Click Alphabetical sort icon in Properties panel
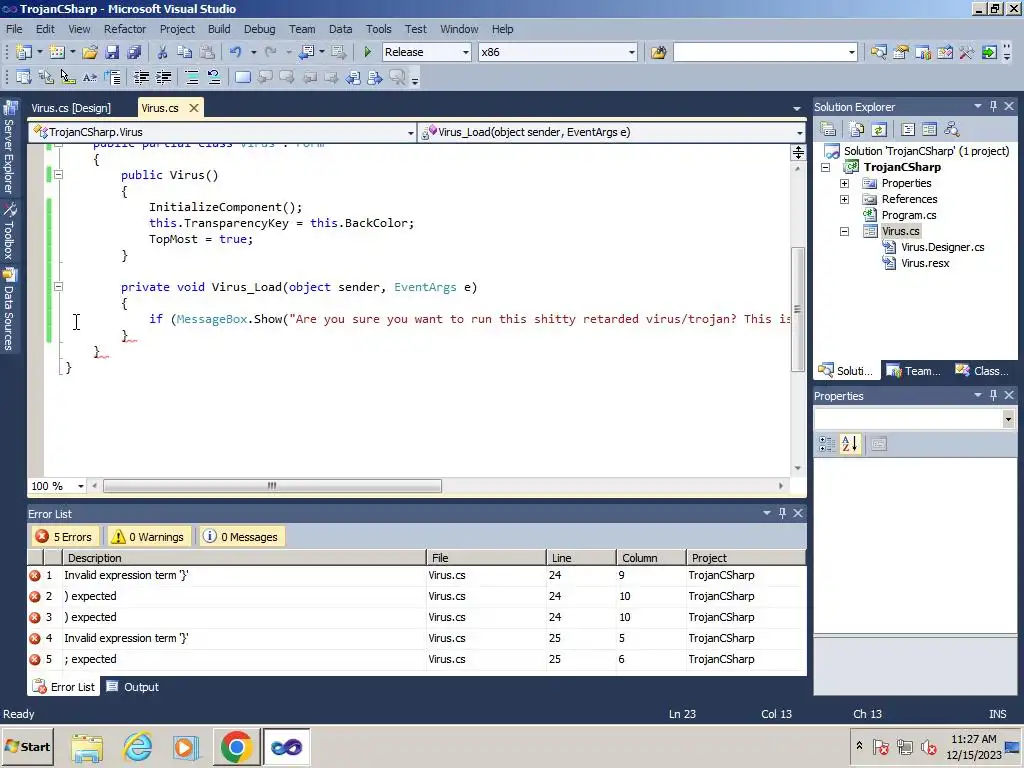The width and height of the screenshot is (1024, 768). pos(850,444)
